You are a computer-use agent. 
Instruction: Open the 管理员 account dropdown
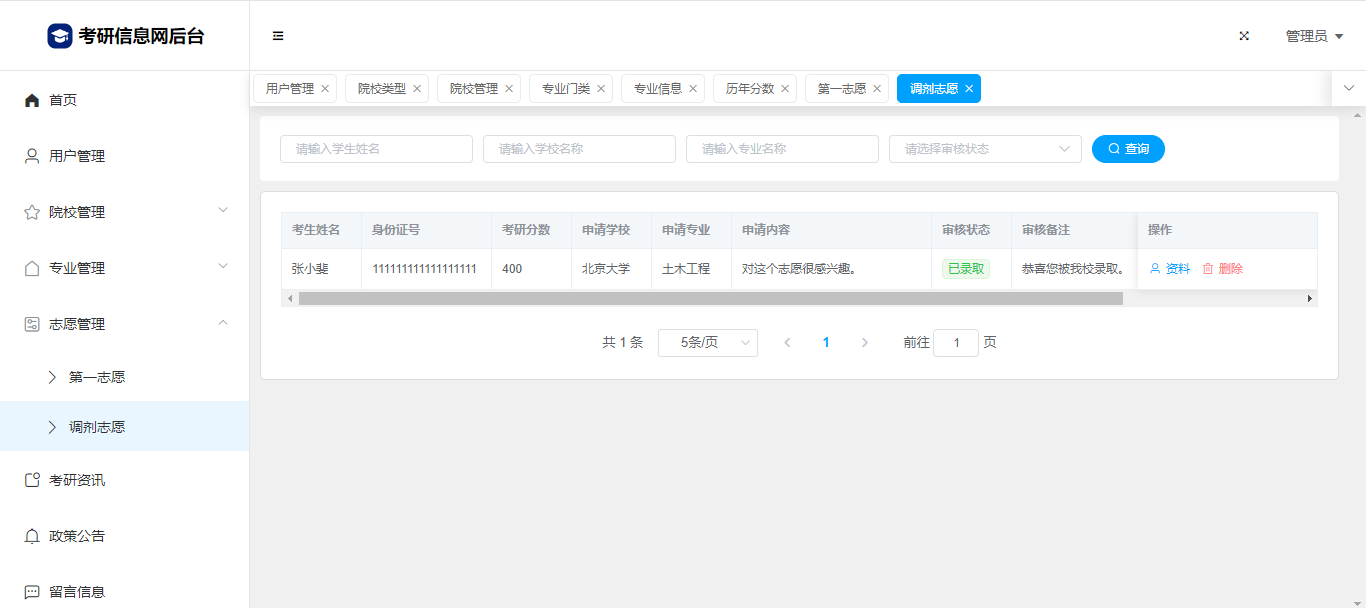coord(1313,36)
